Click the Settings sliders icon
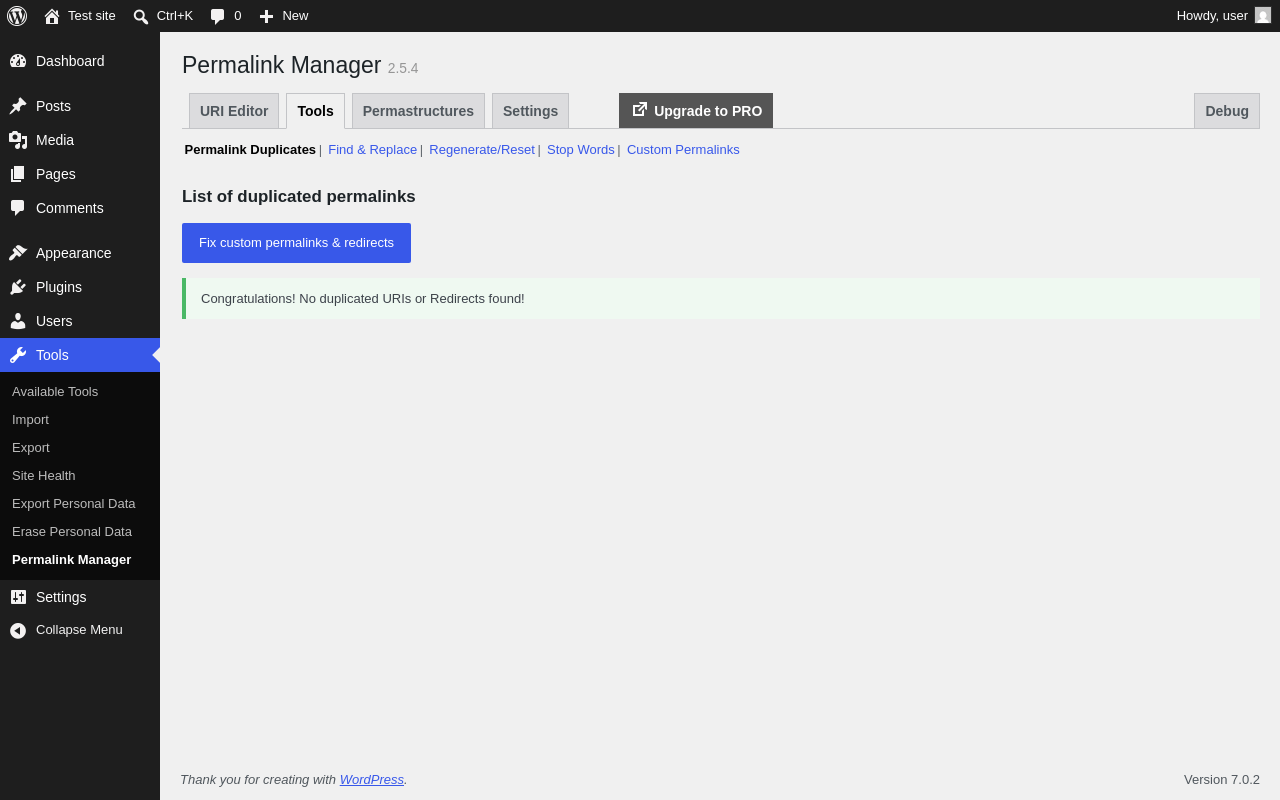 [18, 597]
